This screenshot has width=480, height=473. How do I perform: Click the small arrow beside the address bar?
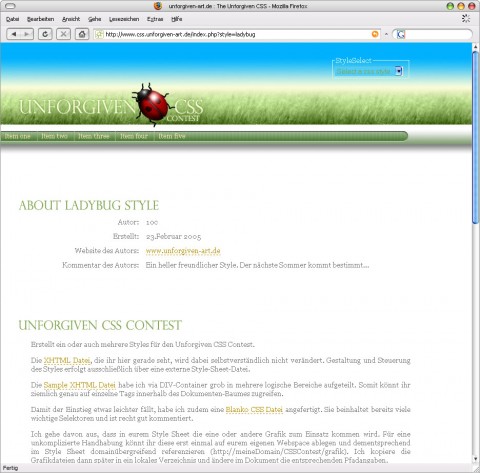pyautogui.click(x=386, y=34)
